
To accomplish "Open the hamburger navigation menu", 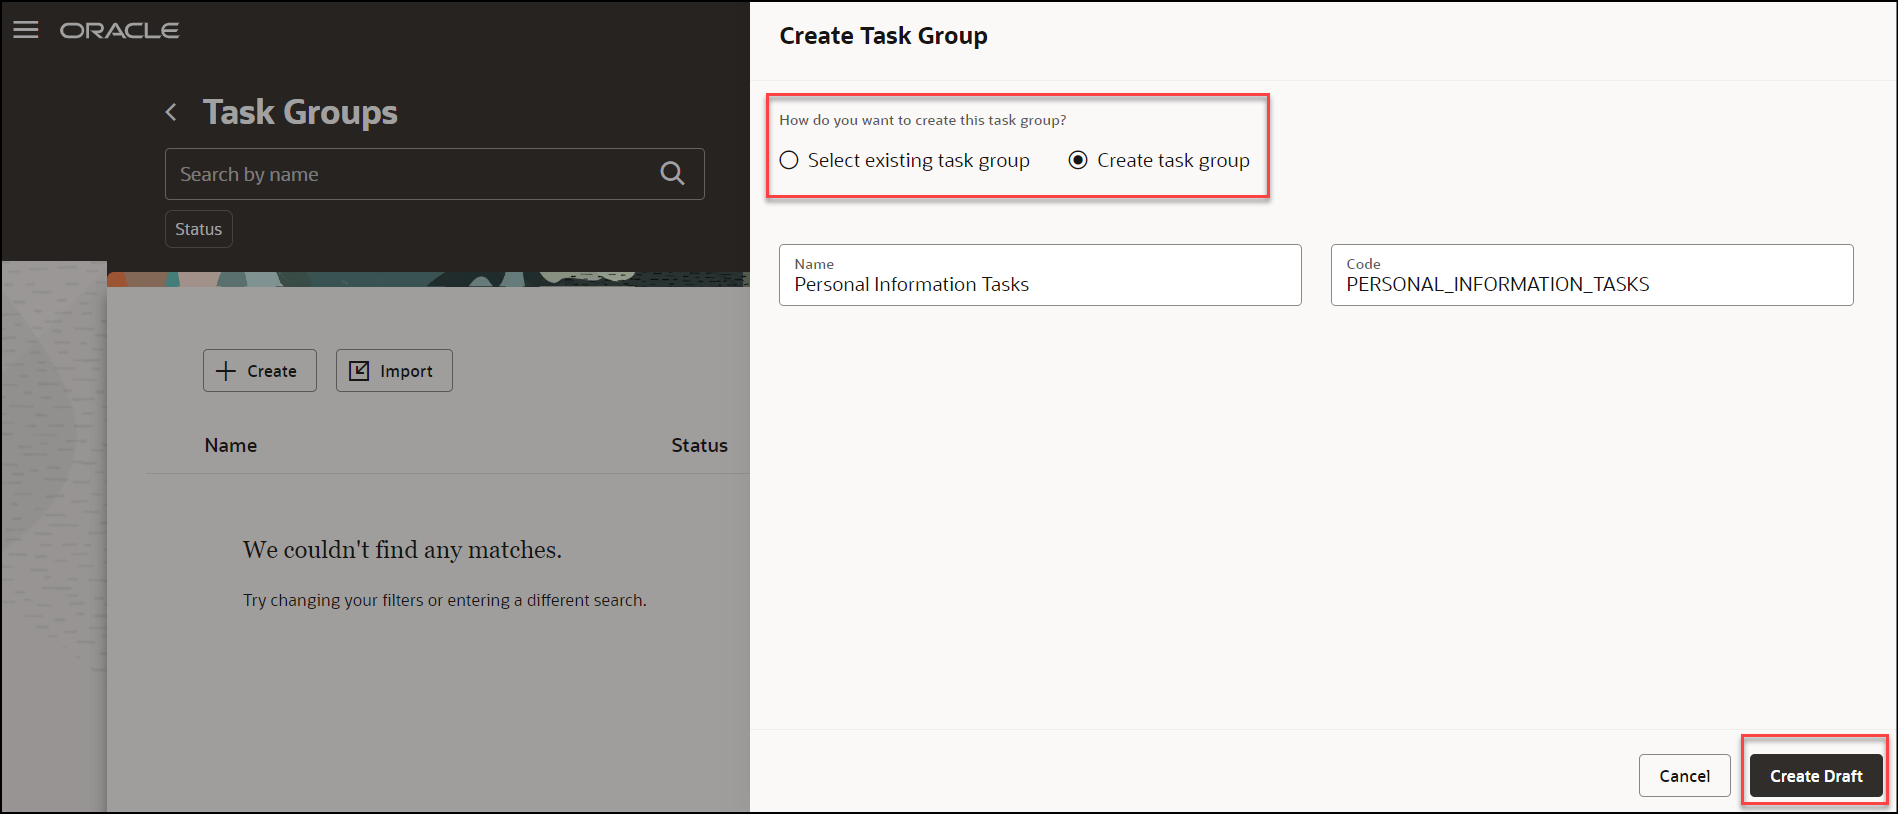I will click(26, 30).
